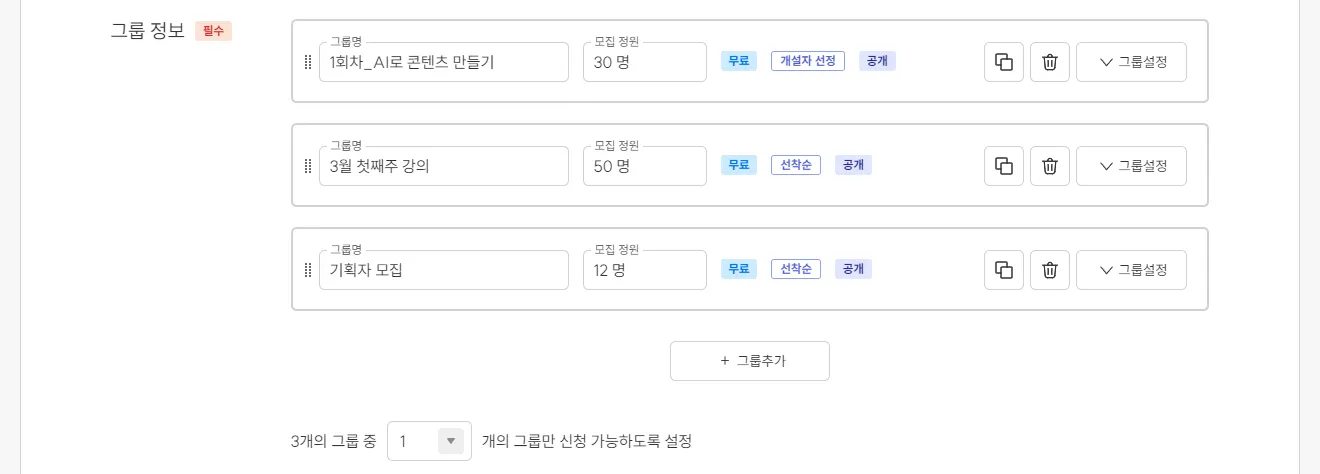Image resolution: width=1320 pixels, height=474 pixels.
Task: Click drag handle of 기획자 모집 row
Action: (x=307, y=270)
